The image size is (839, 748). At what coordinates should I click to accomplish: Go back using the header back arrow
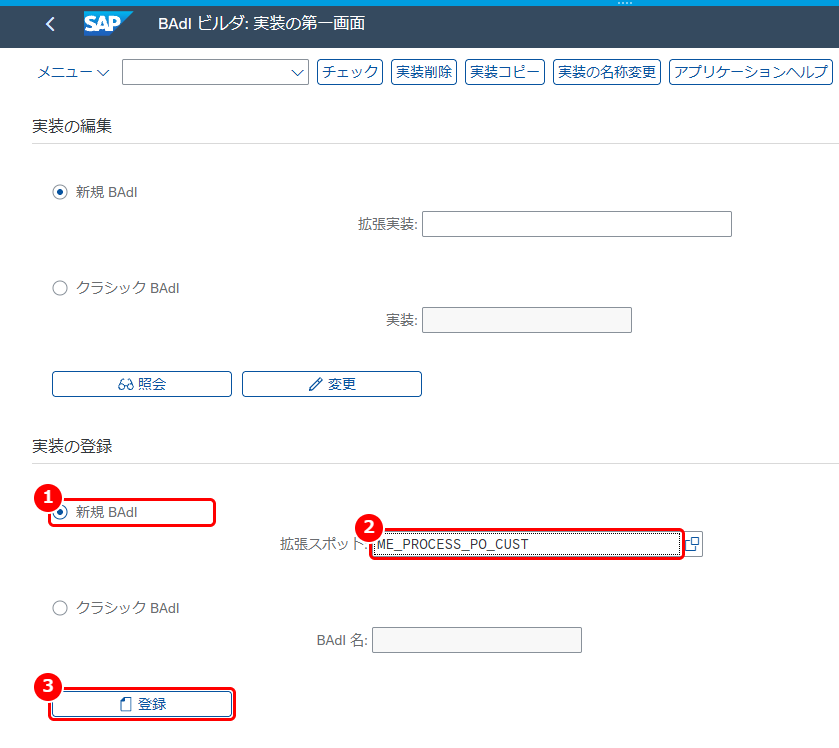[x=50, y=24]
